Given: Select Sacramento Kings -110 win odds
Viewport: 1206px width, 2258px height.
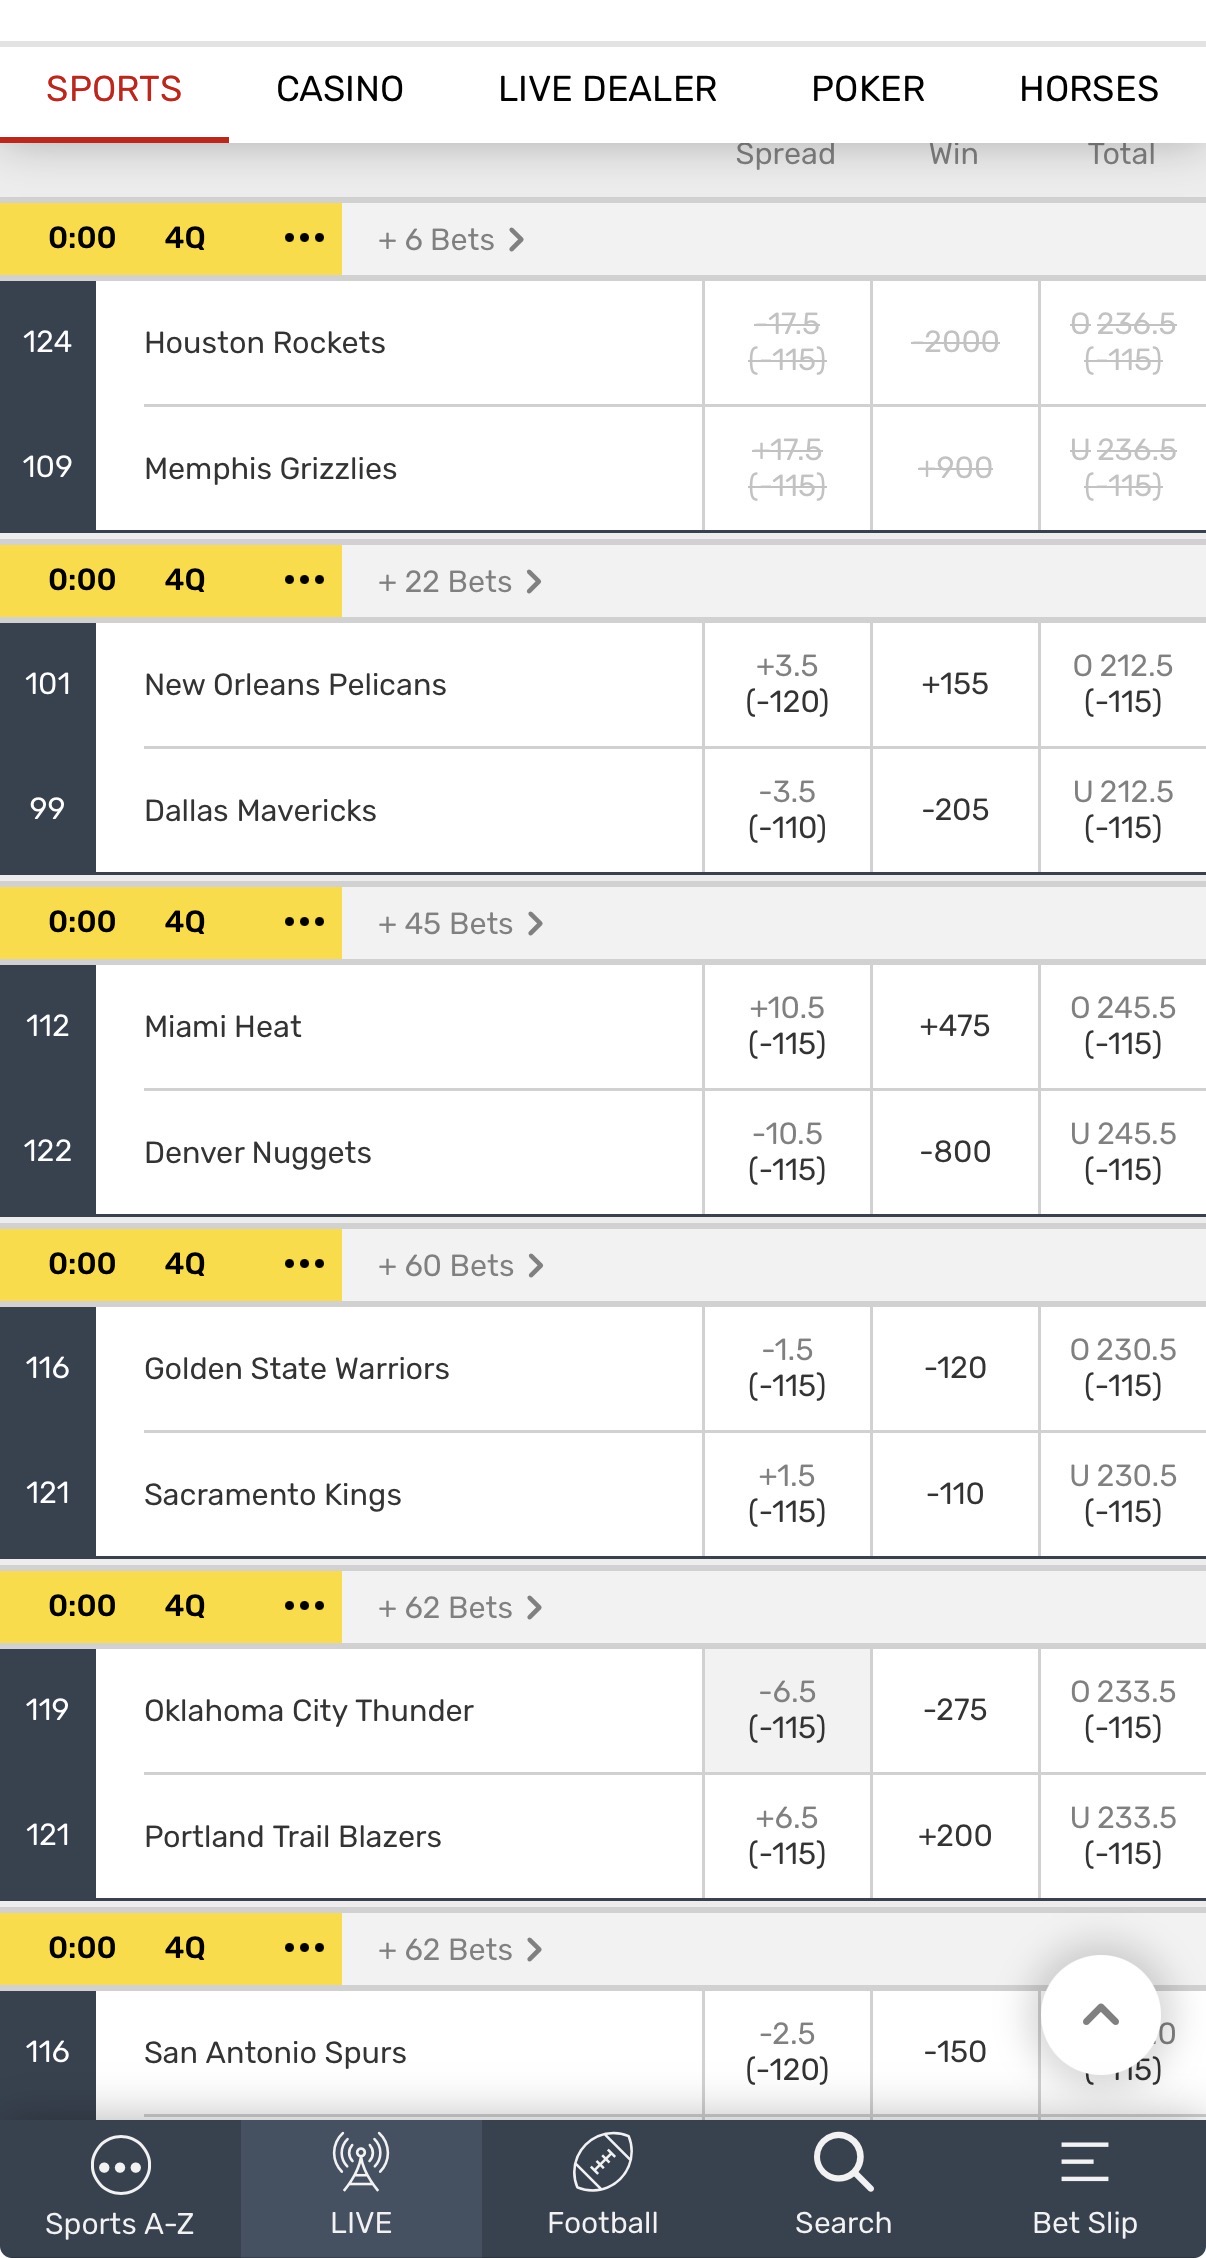Looking at the screenshot, I should coord(955,1494).
